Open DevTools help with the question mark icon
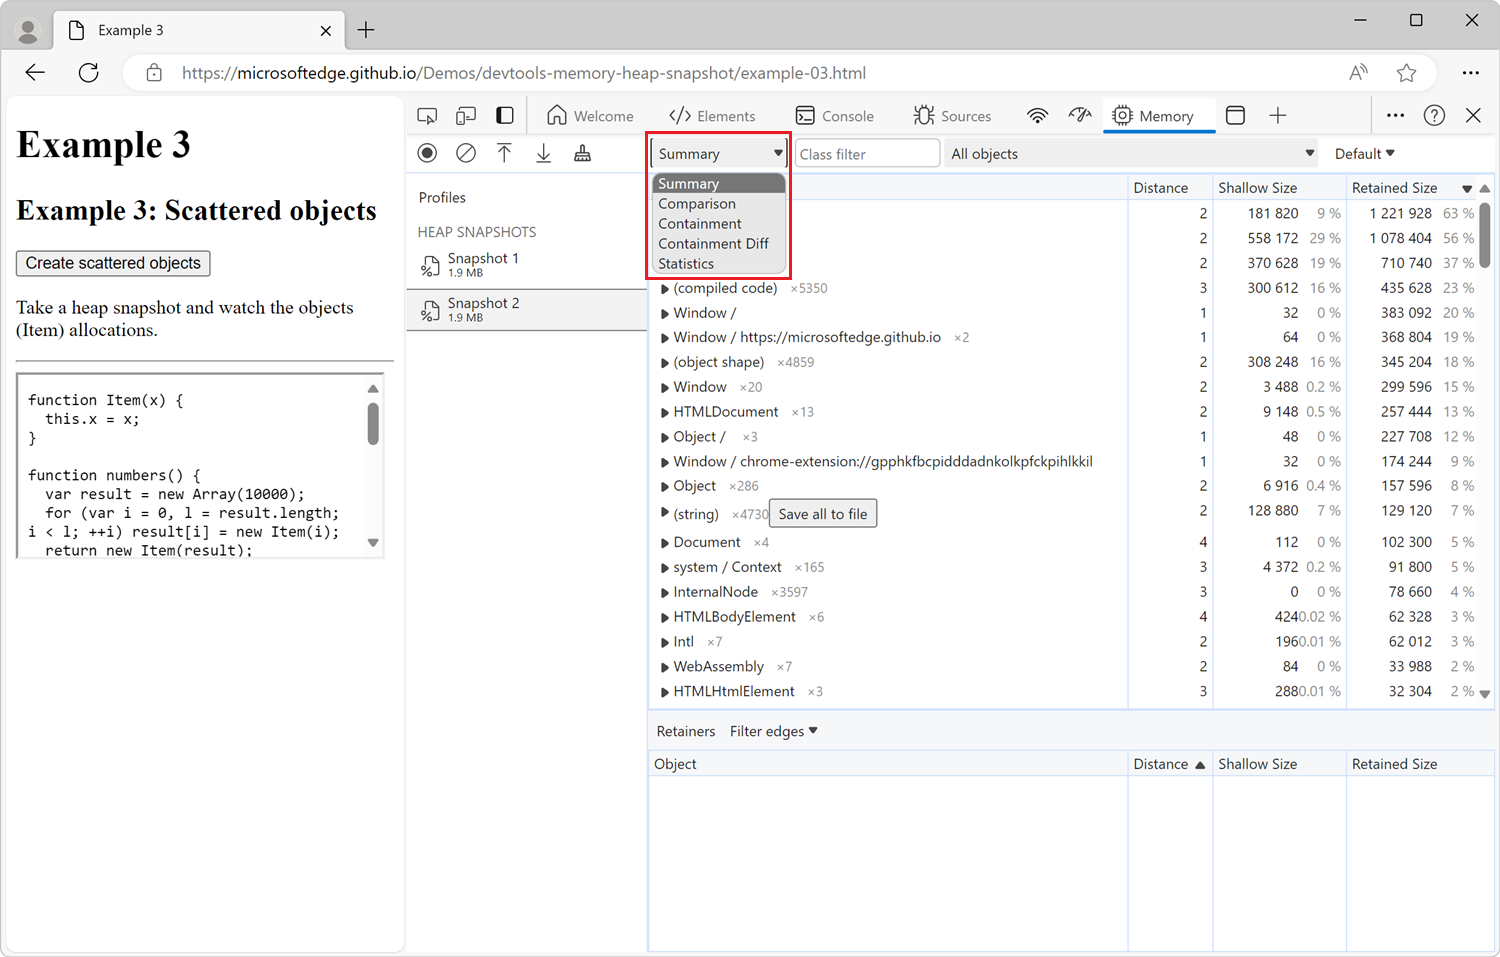 click(1434, 115)
